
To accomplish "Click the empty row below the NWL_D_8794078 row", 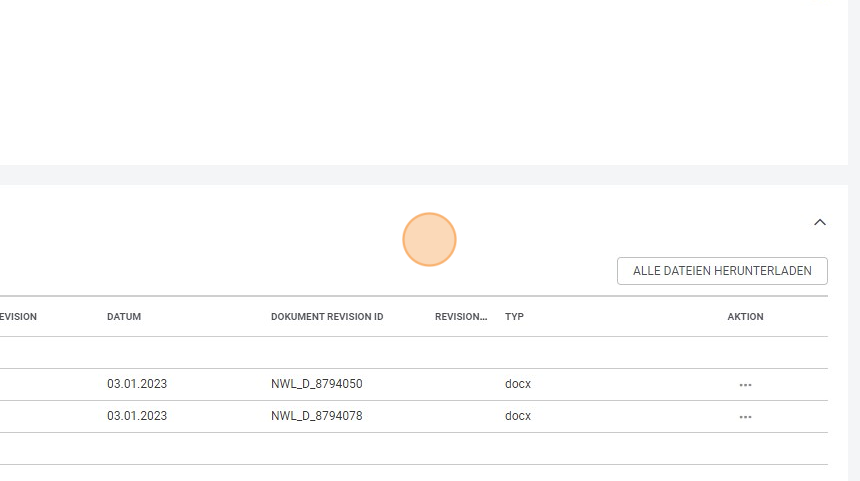I will pos(414,449).
